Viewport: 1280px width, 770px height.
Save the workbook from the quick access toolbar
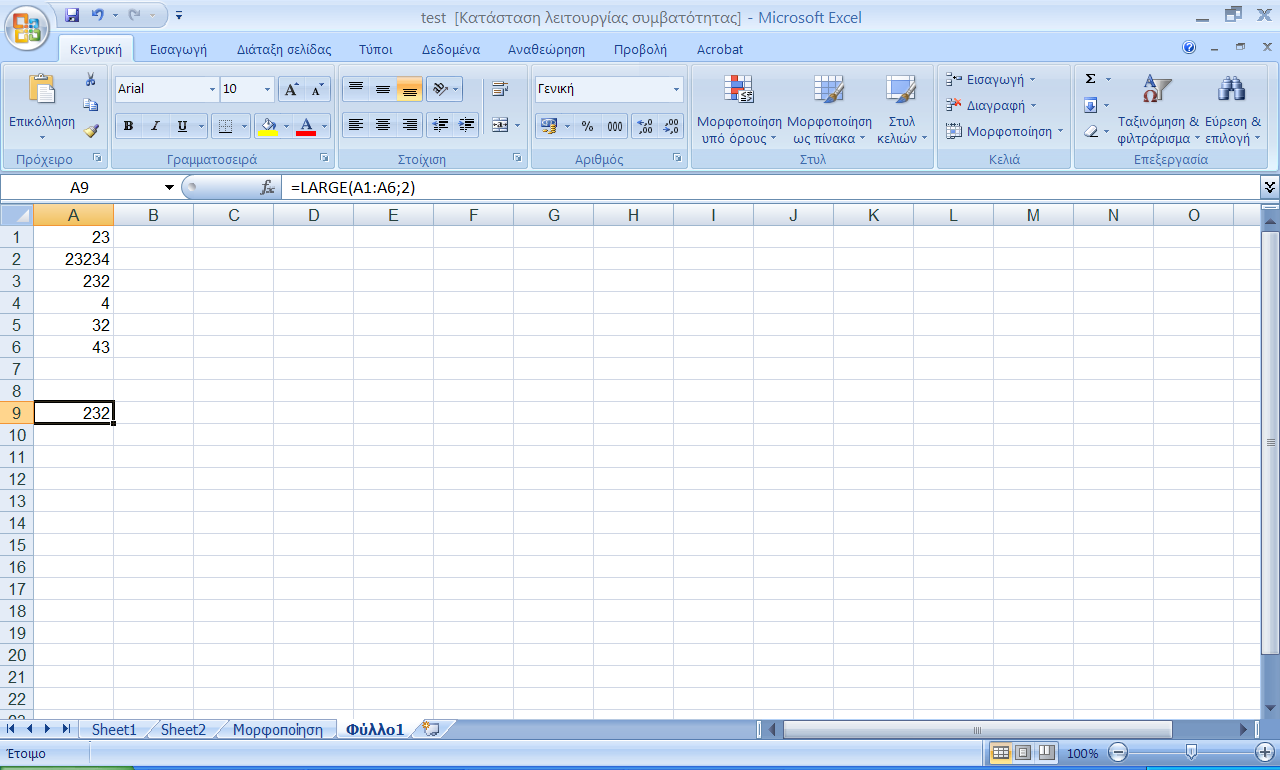pyautogui.click(x=72, y=16)
